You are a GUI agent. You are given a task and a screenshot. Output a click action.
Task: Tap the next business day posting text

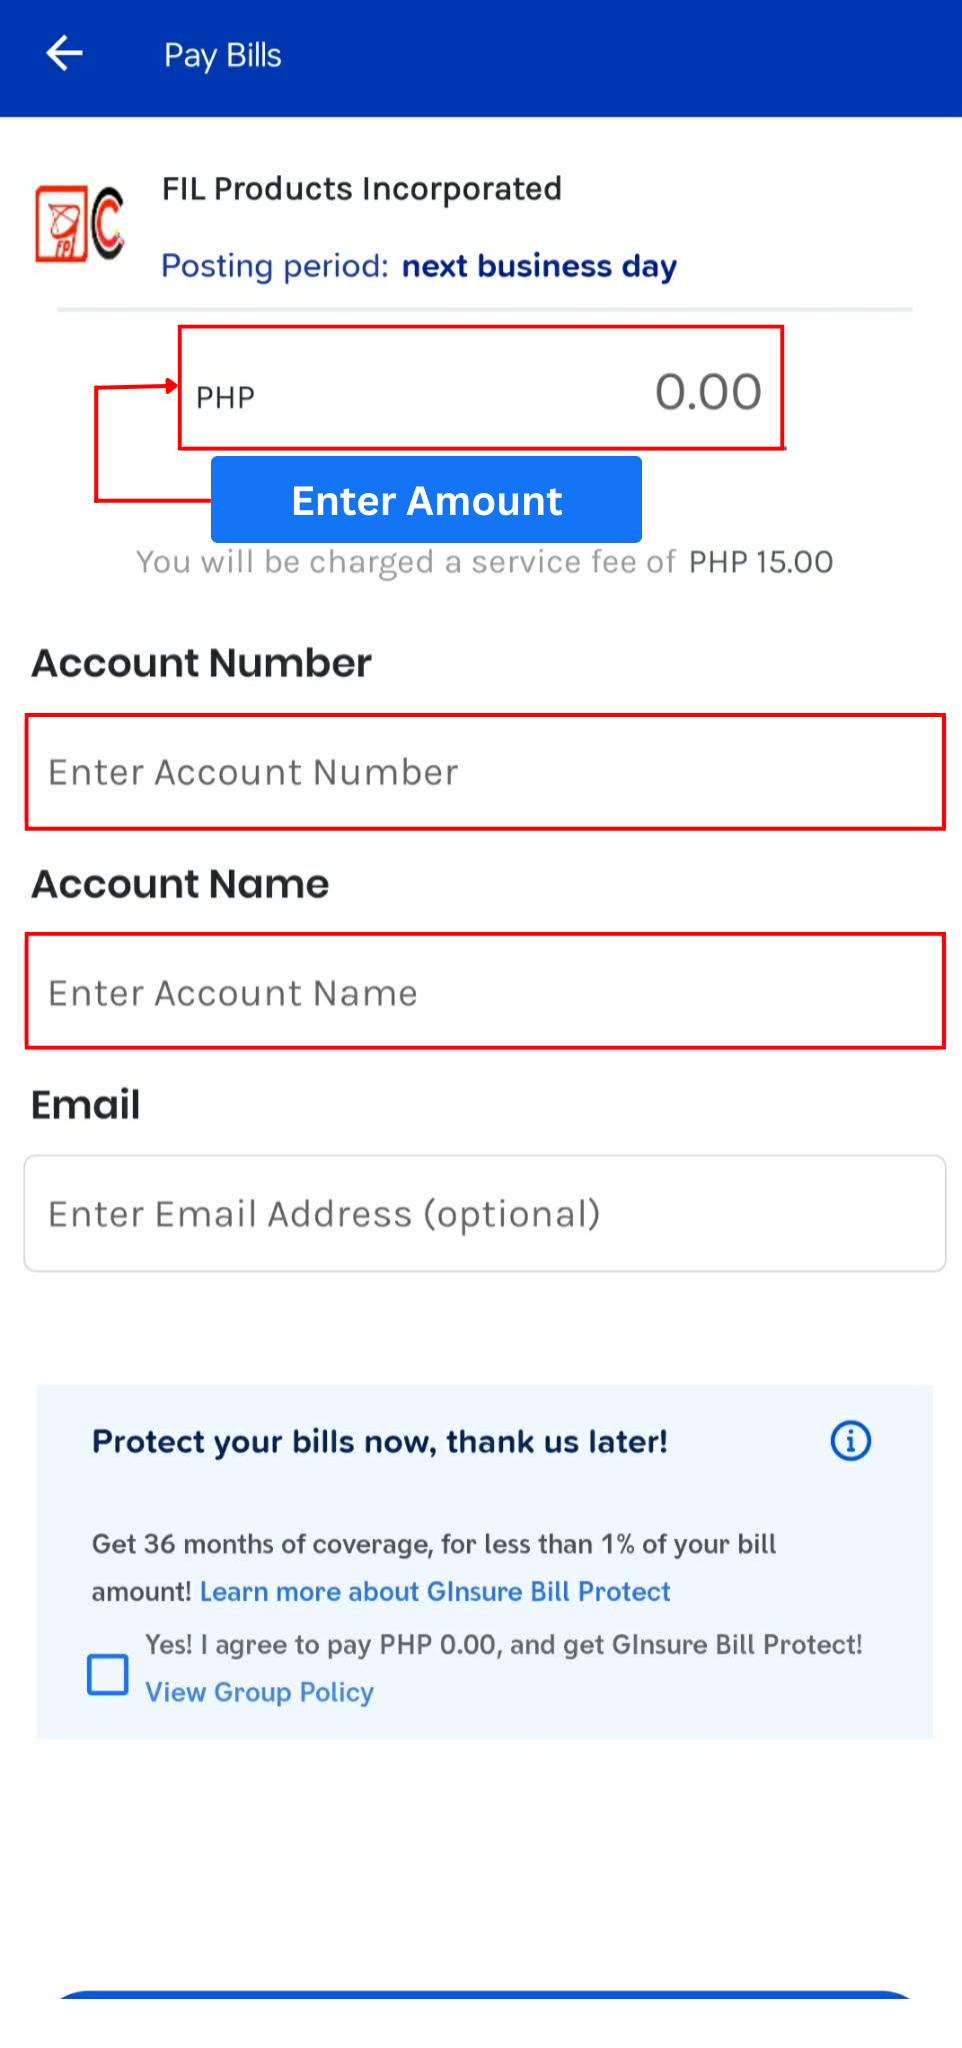click(539, 266)
